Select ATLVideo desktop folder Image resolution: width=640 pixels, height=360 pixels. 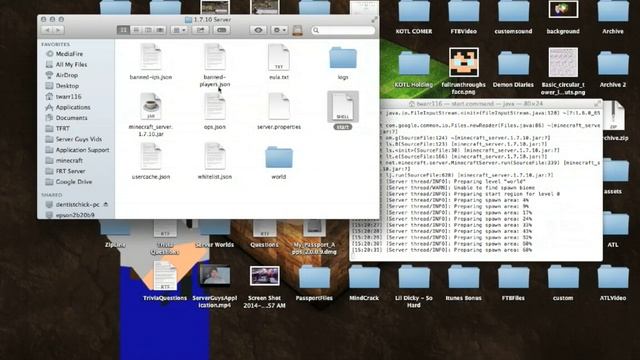613,277
